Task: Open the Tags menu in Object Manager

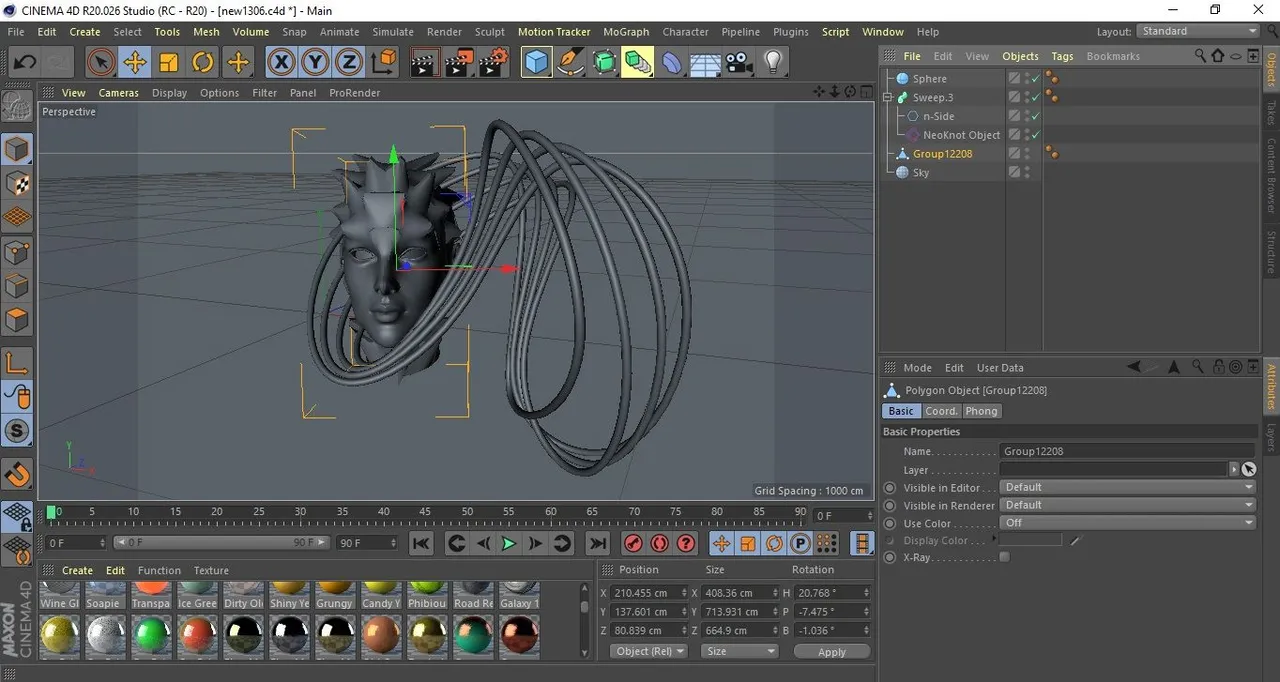Action: tap(1062, 56)
